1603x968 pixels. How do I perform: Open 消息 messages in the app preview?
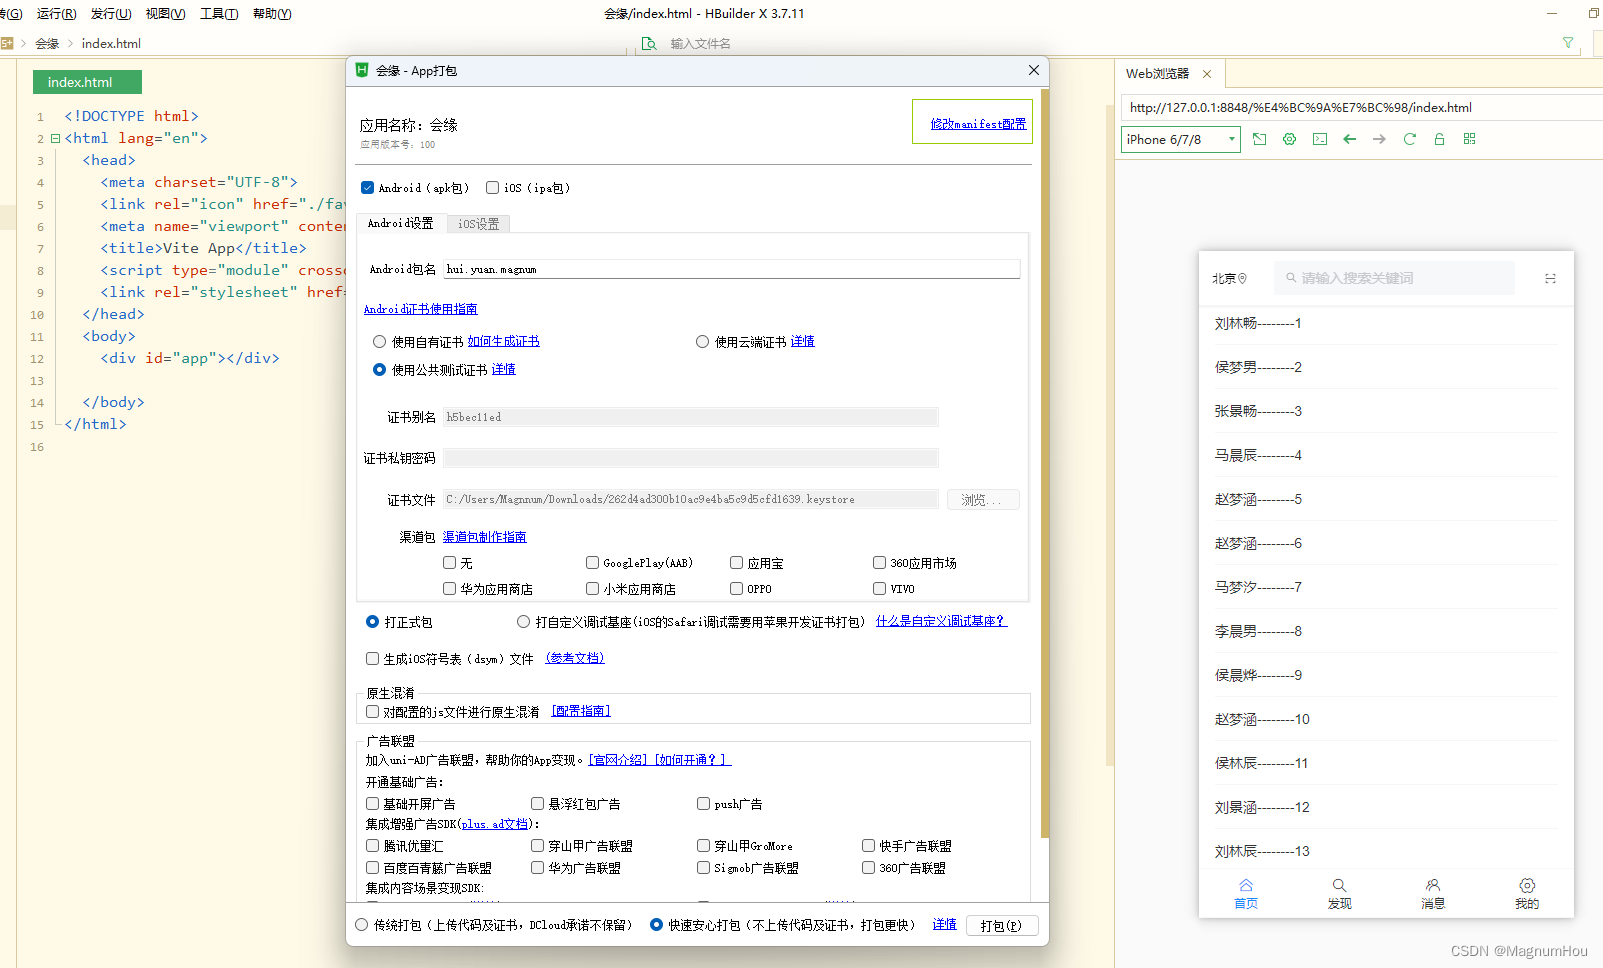pyautogui.click(x=1432, y=891)
